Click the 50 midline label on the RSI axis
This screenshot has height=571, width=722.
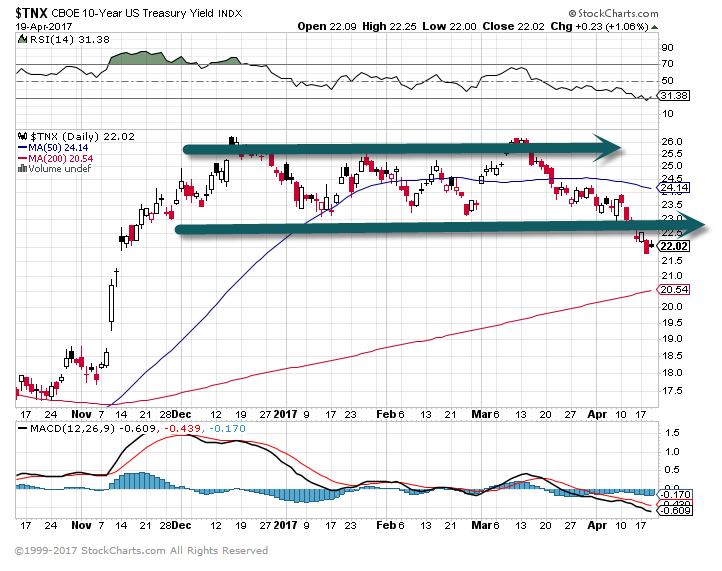tap(667, 81)
